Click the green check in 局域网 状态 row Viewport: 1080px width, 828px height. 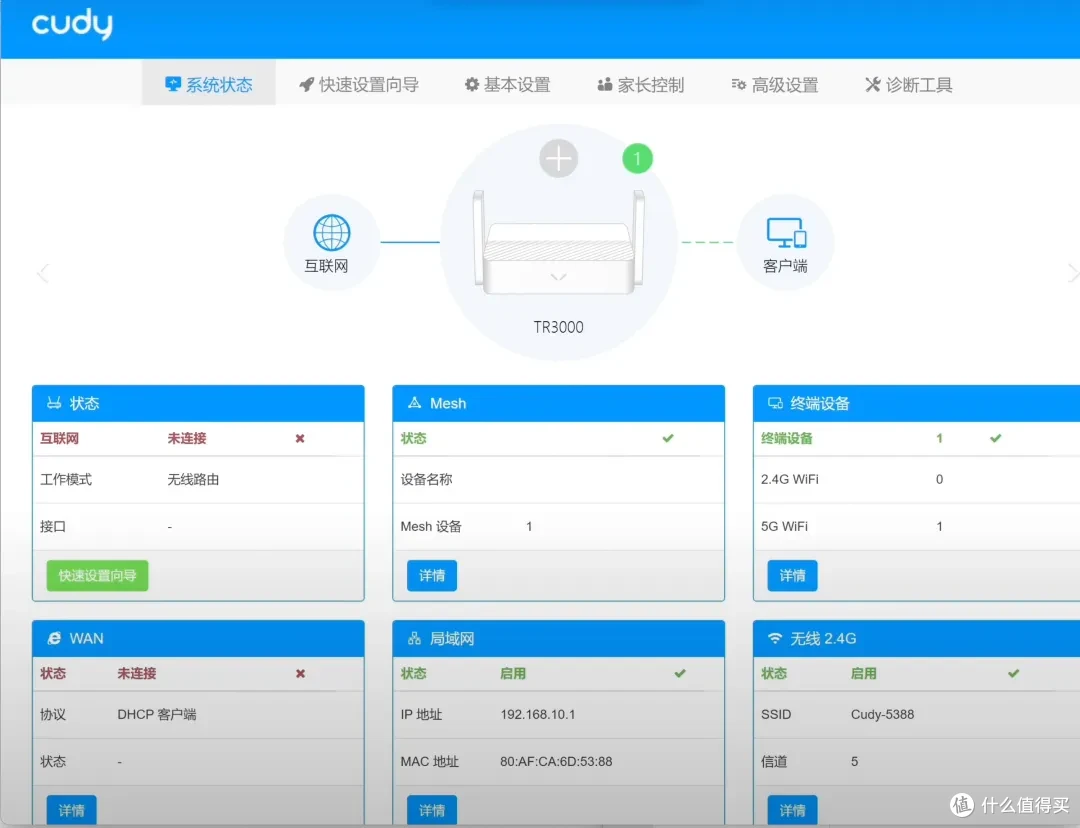[680, 673]
